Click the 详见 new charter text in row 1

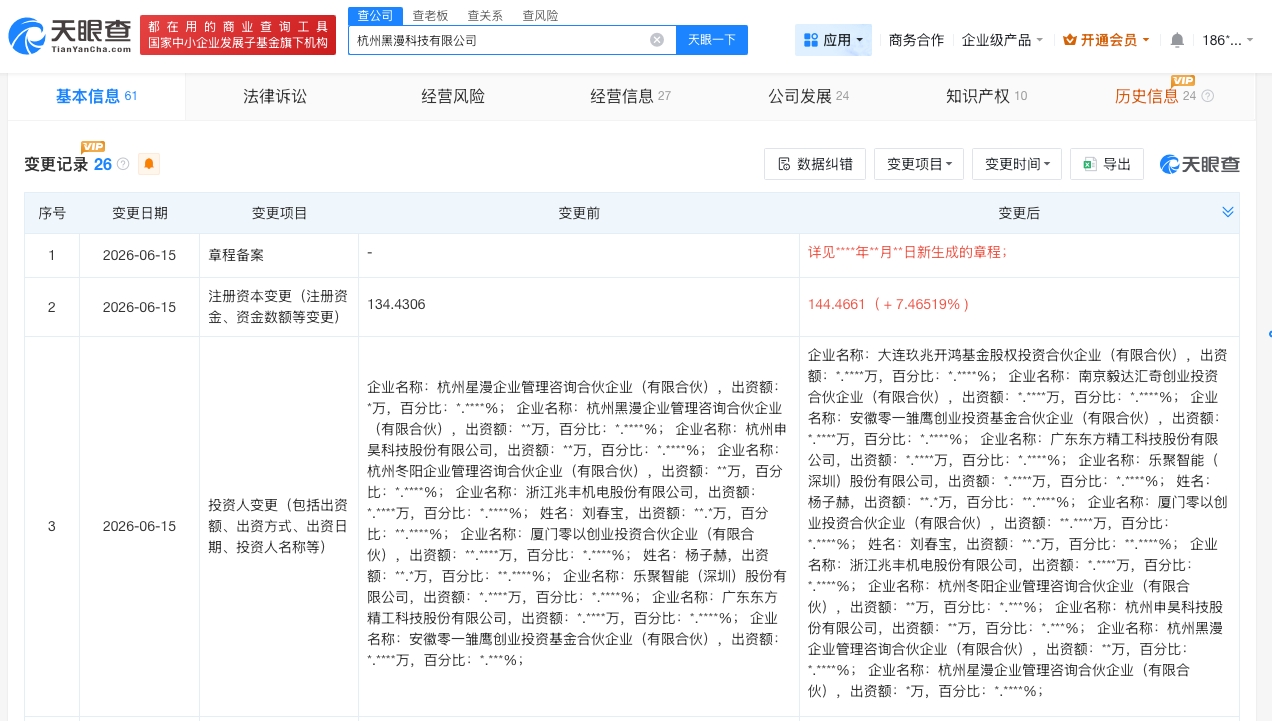[907, 254]
